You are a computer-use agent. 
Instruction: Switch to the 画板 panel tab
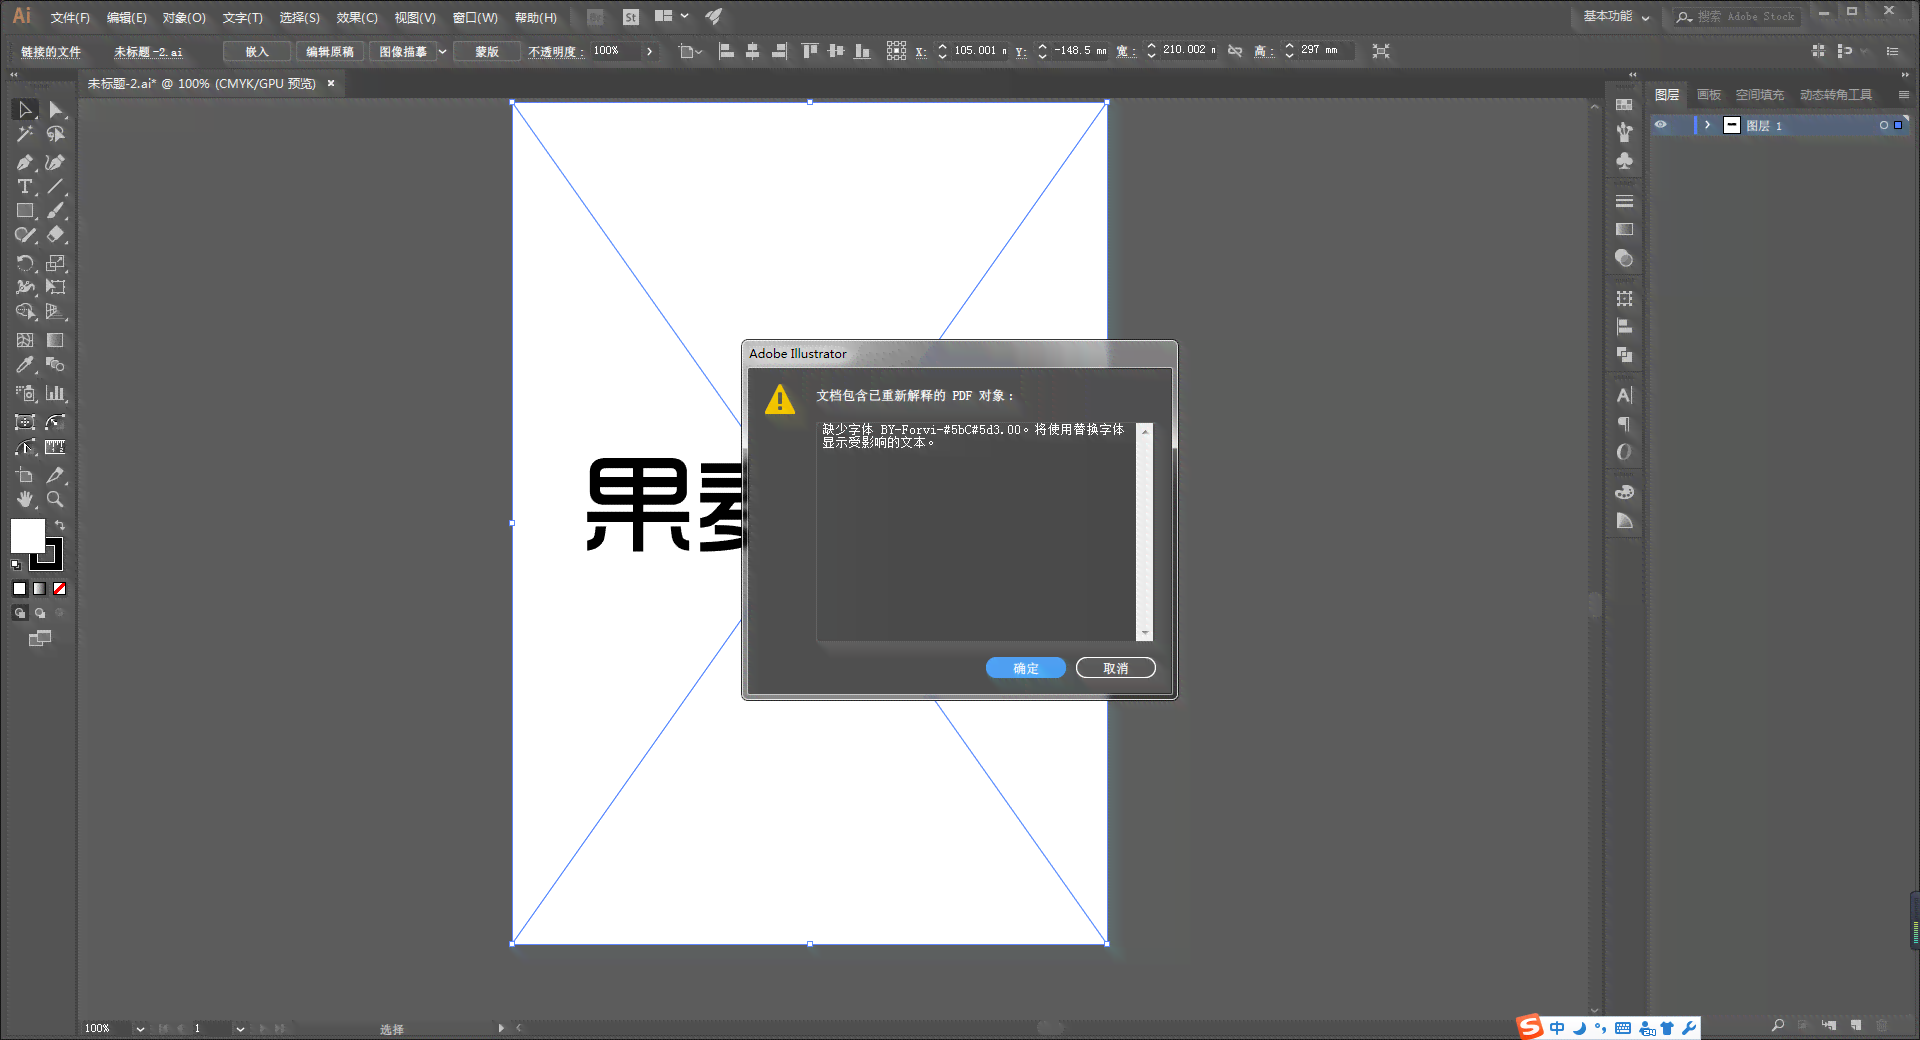[1709, 95]
